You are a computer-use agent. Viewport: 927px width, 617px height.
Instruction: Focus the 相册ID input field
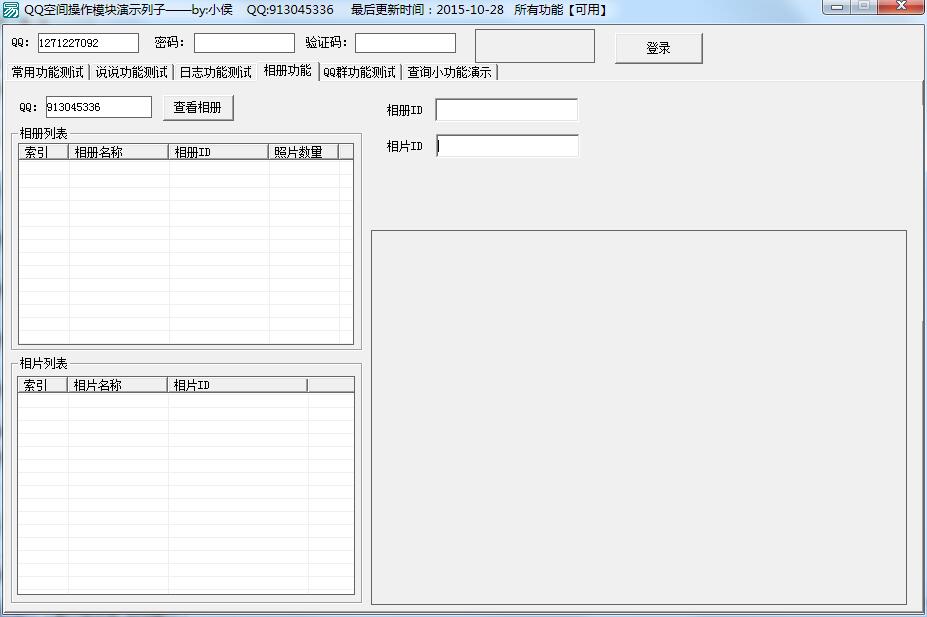click(507, 110)
